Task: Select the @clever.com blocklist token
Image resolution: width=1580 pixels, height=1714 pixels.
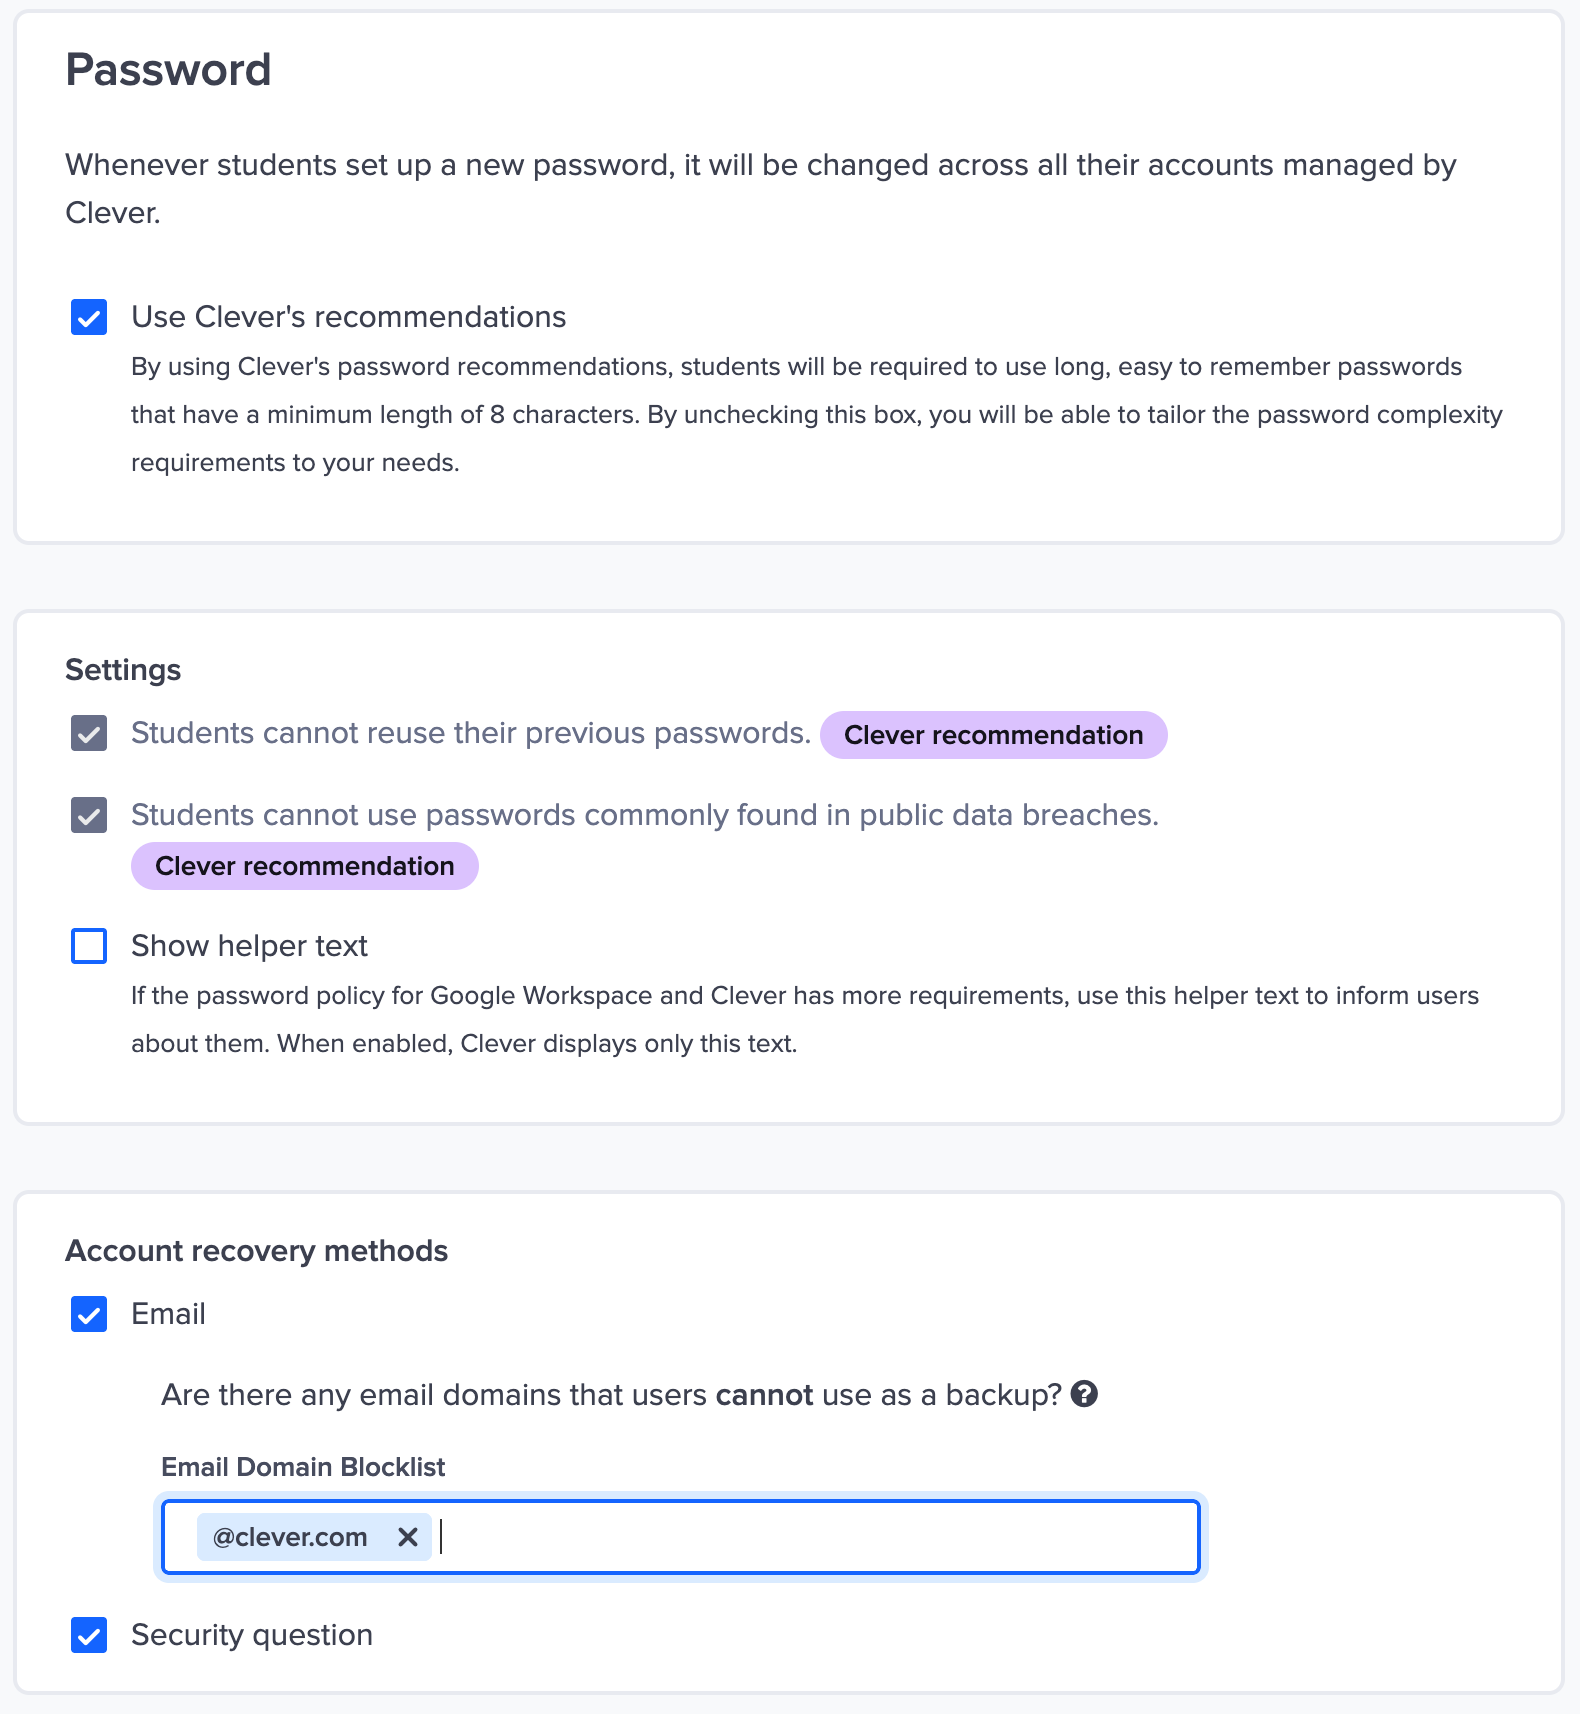Action: point(290,1537)
